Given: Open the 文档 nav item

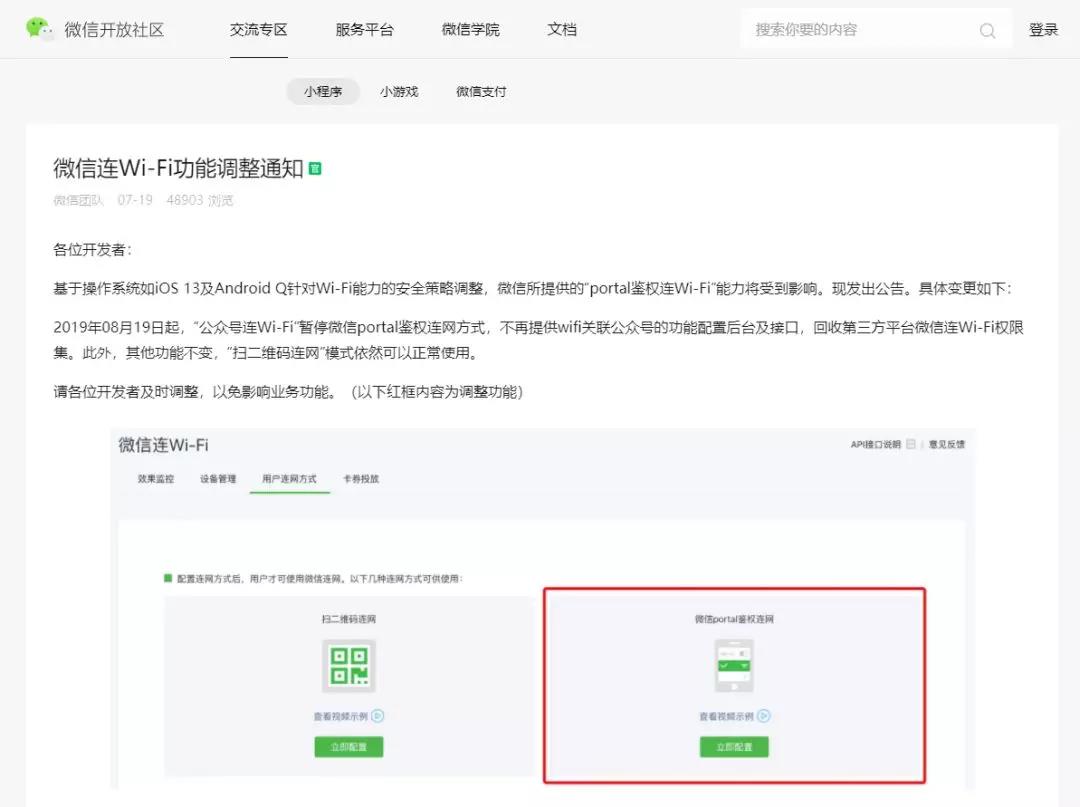Looking at the screenshot, I should coord(562,30).
